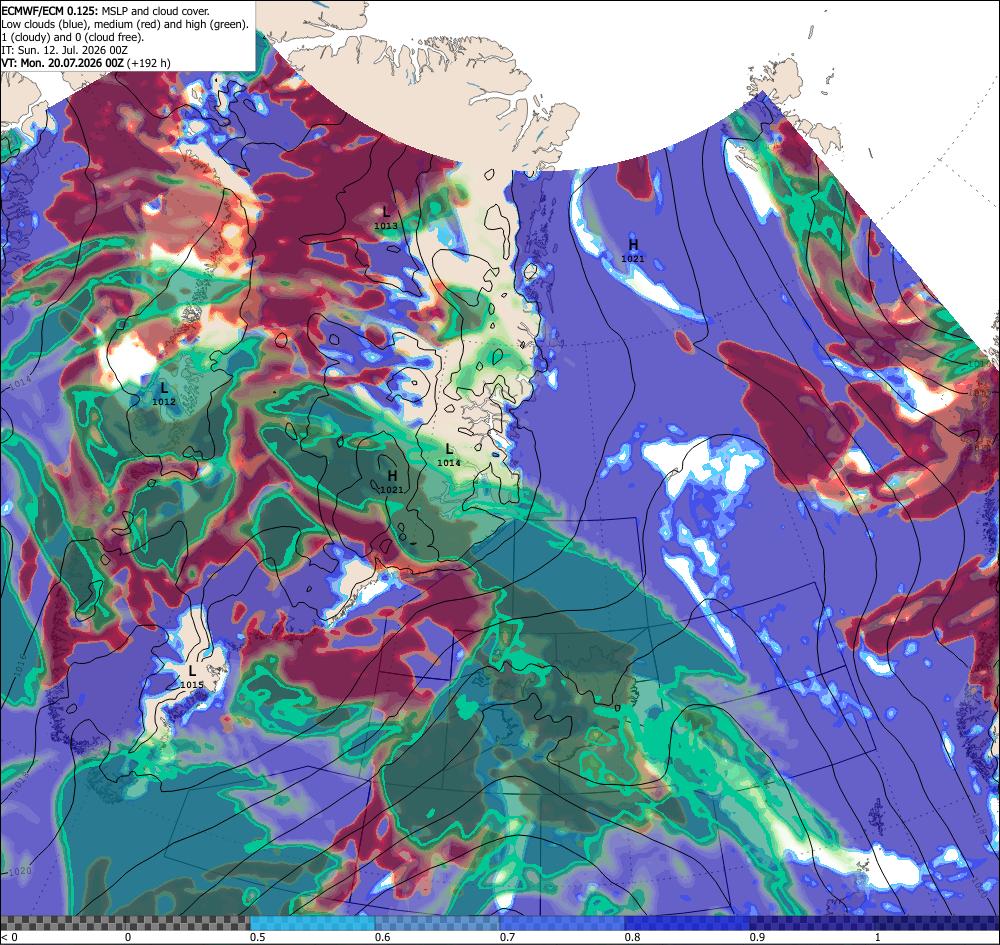This screenshot has width=1000, height=945.
Task: Click the '(+192 h)' forecast hour text
Action: coord(149,63)
